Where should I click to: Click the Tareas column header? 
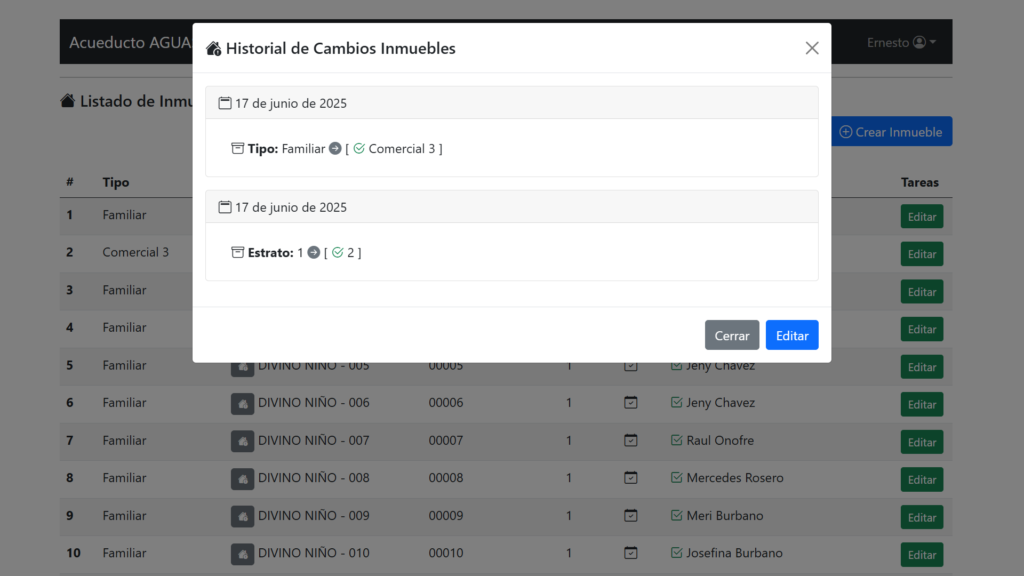919,182
